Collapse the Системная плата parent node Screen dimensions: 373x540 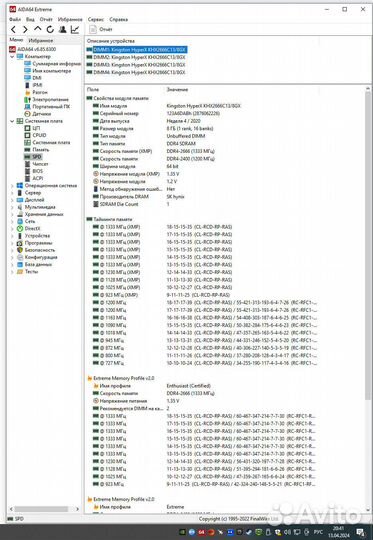[12, 121]
